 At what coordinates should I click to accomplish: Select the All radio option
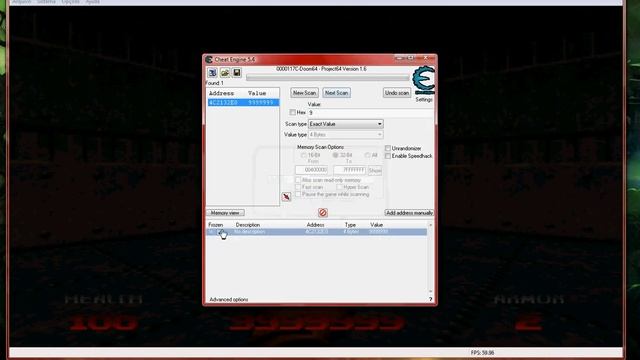coord(367,156)
